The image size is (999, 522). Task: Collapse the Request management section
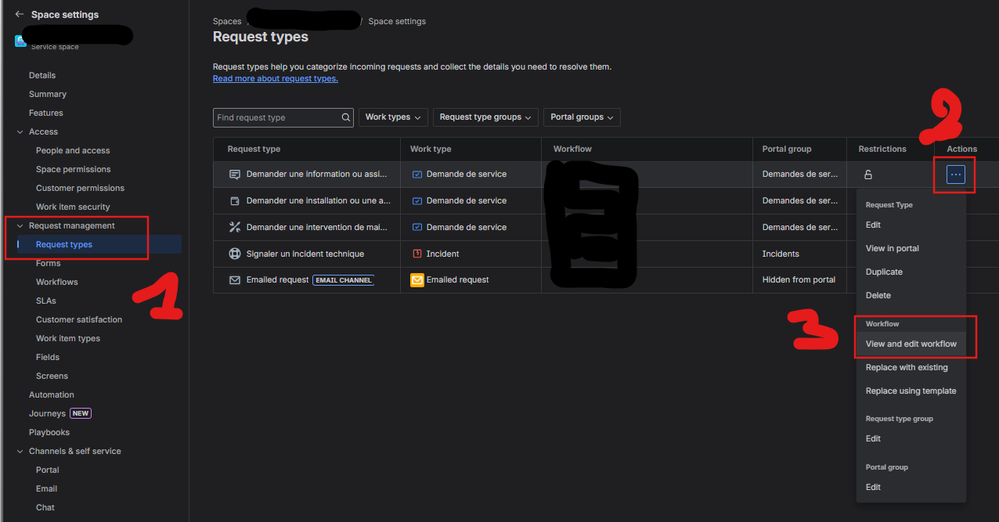tap(20, 226)
